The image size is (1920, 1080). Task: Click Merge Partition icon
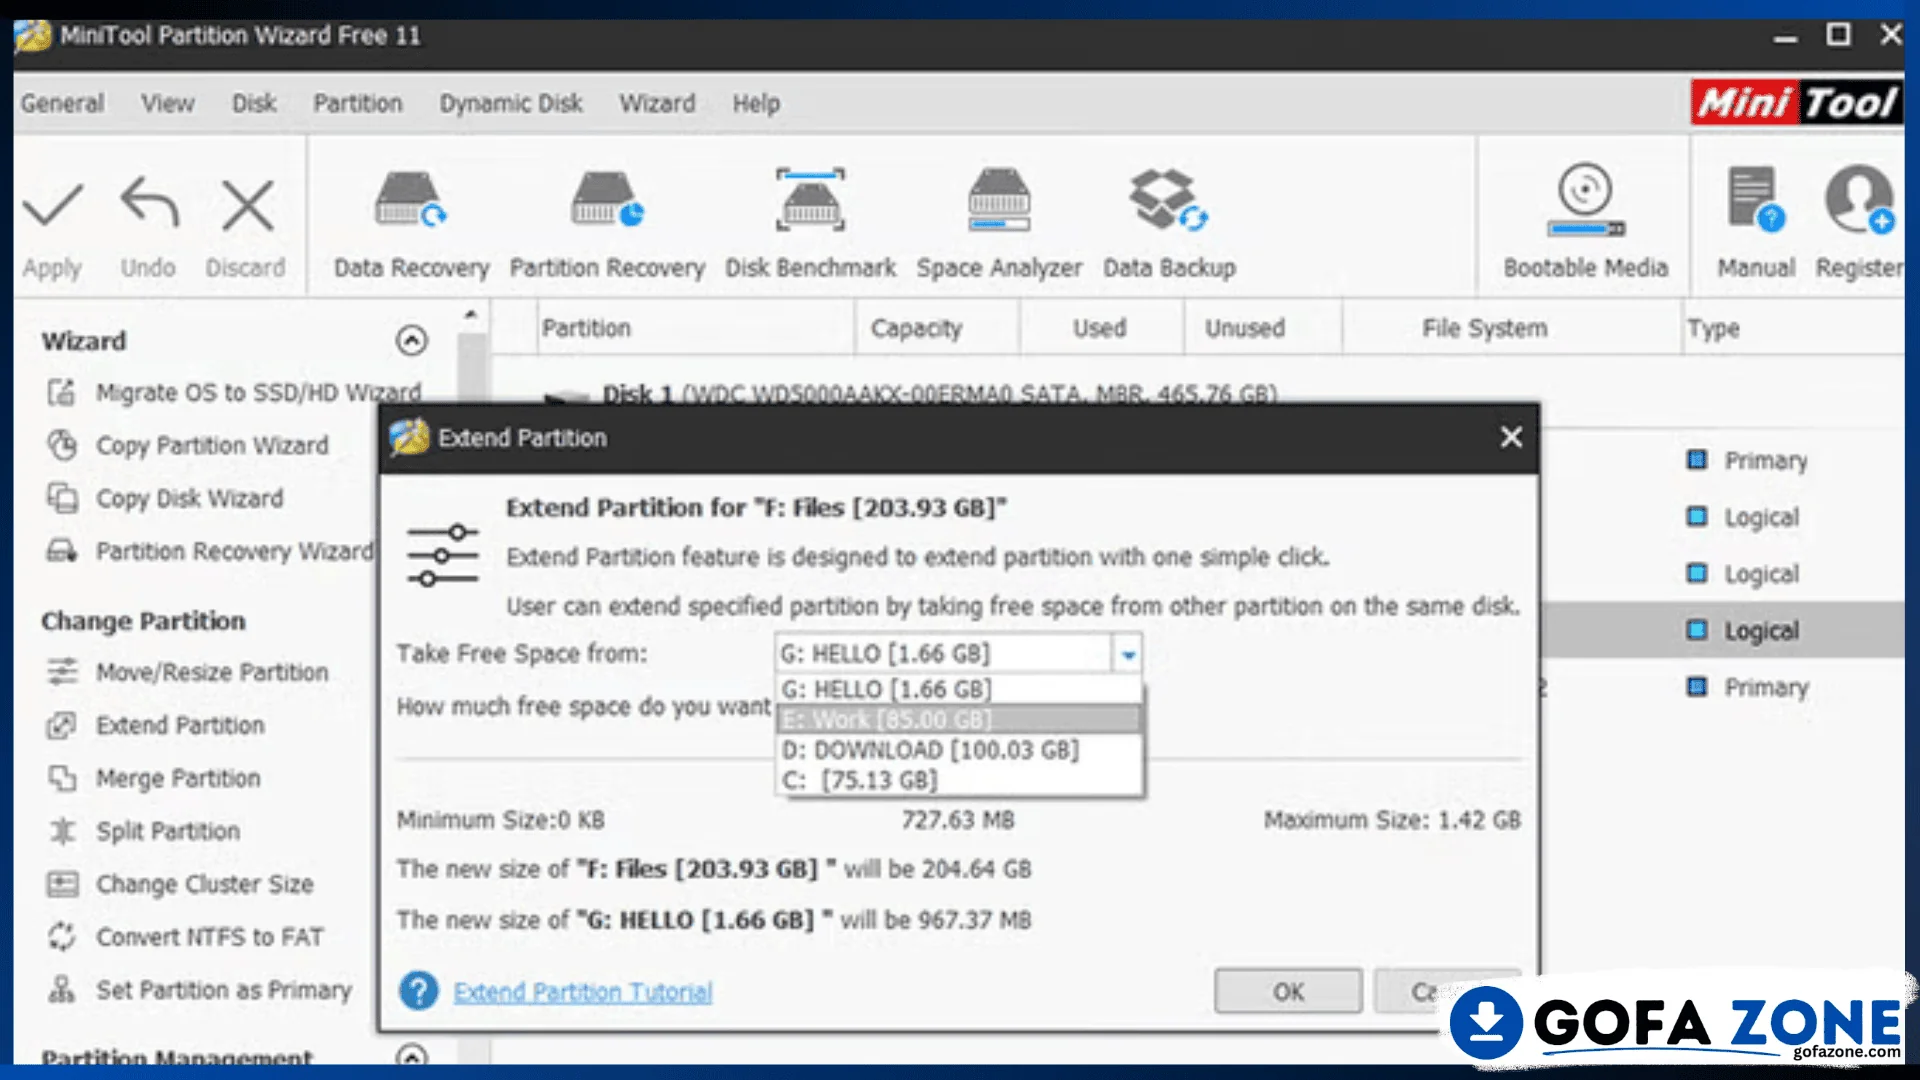pyautogui.click(x=62, y=778)
